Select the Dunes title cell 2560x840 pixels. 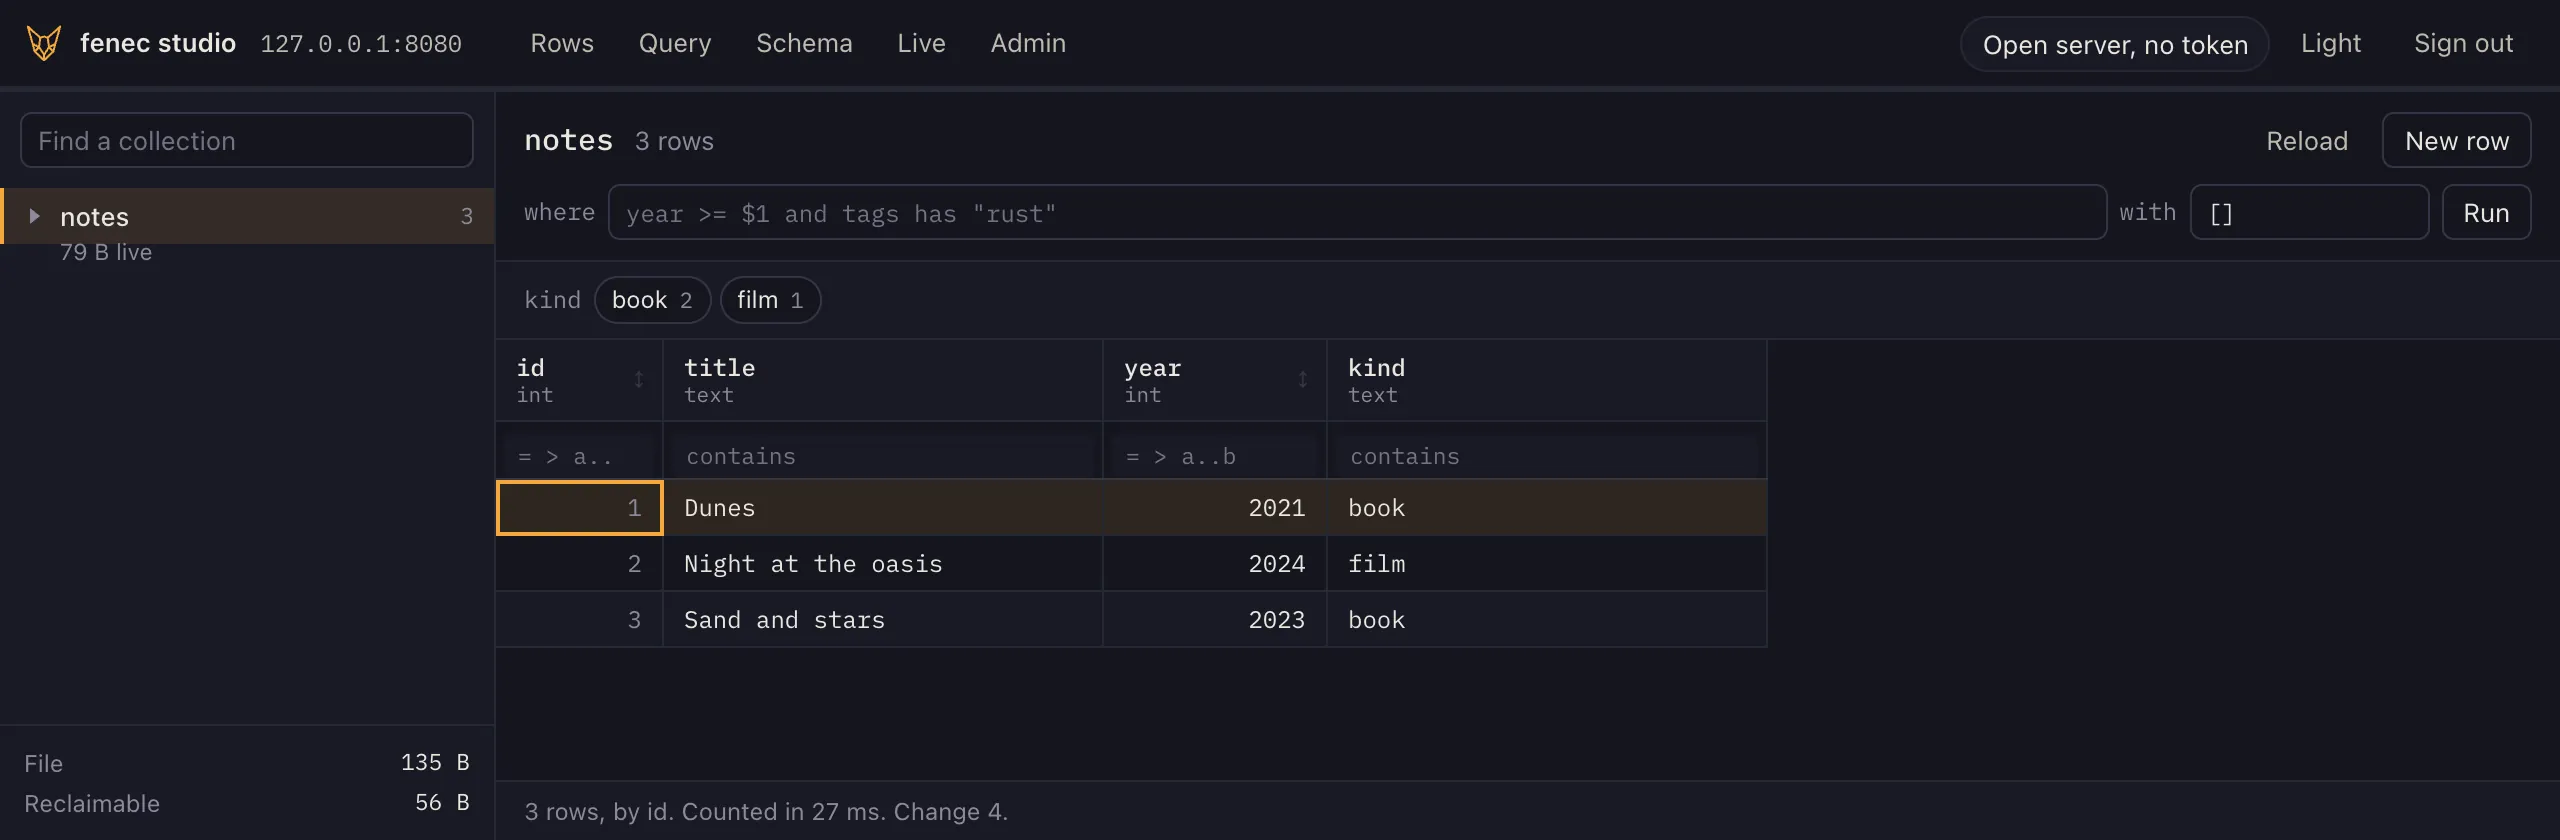pyautogui.click(x=883, y=508)
